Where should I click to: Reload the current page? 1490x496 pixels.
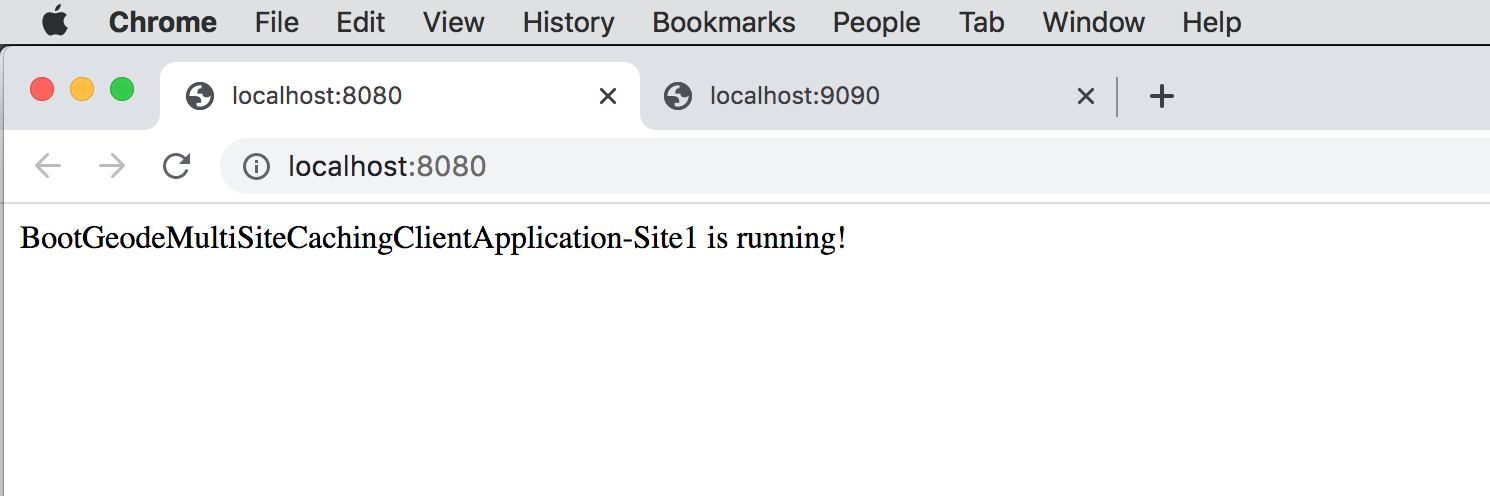(177, 166)
